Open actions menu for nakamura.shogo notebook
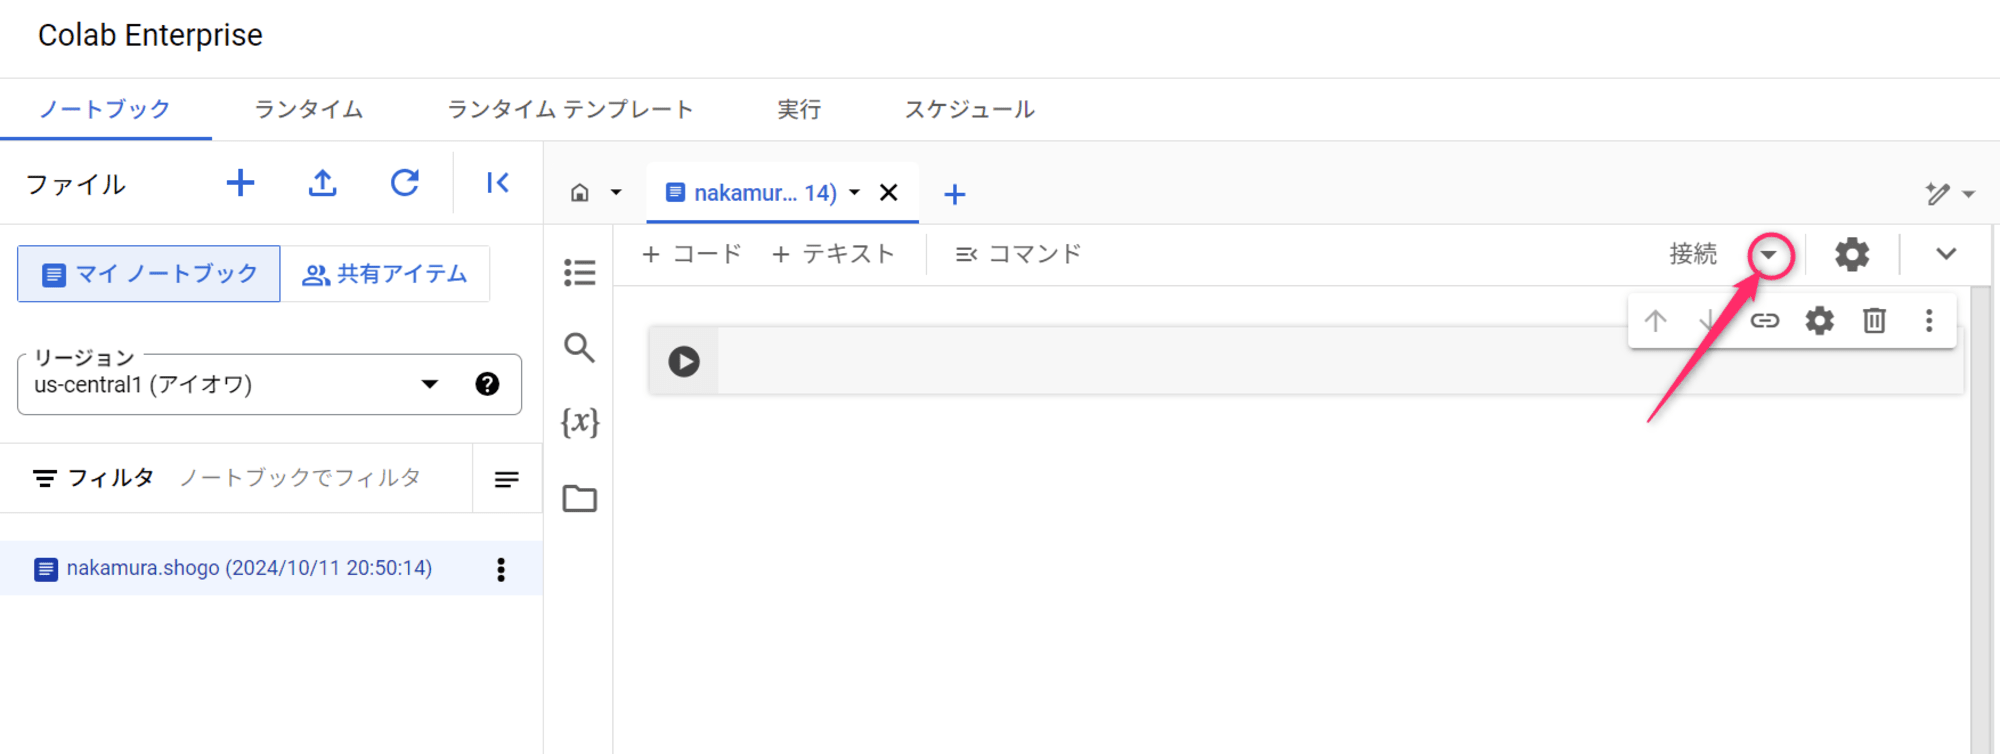The width and height of the screenshot is (2000, 754). (501, 569)
